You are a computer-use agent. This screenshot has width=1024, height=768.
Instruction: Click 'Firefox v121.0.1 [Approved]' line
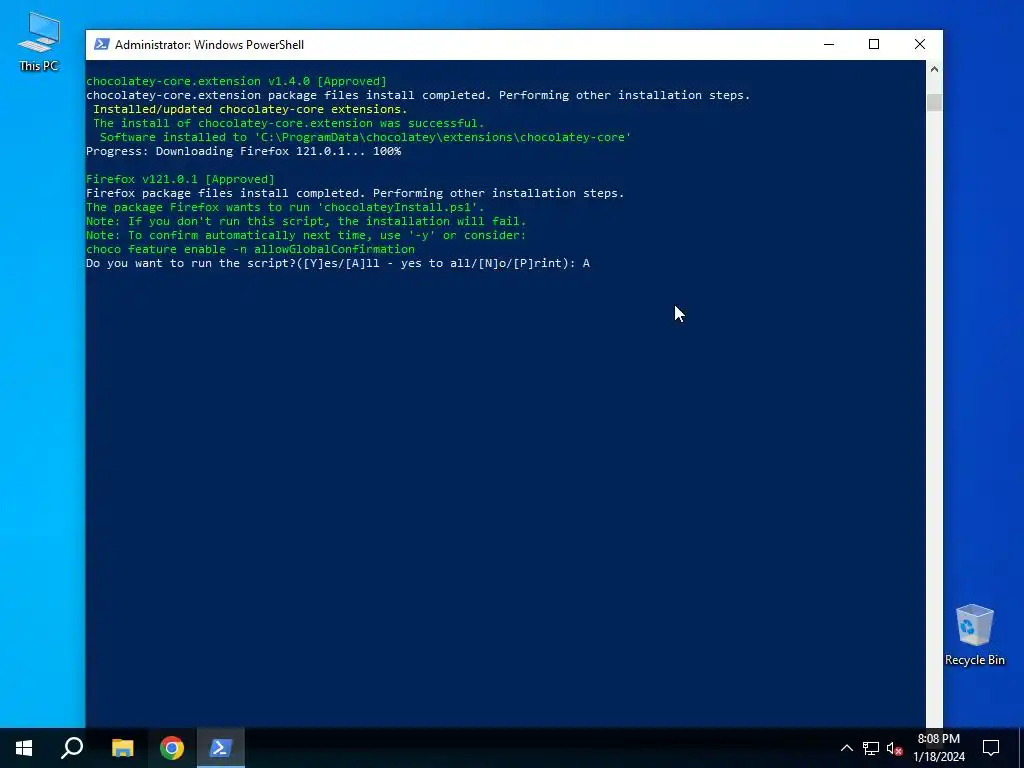coord(180,179)
